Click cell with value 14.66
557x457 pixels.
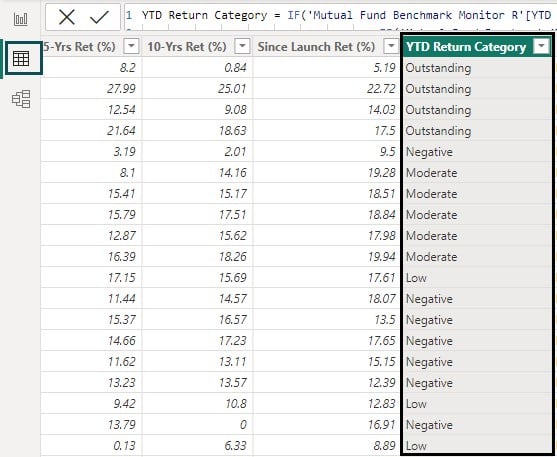[x=91, y=340]
